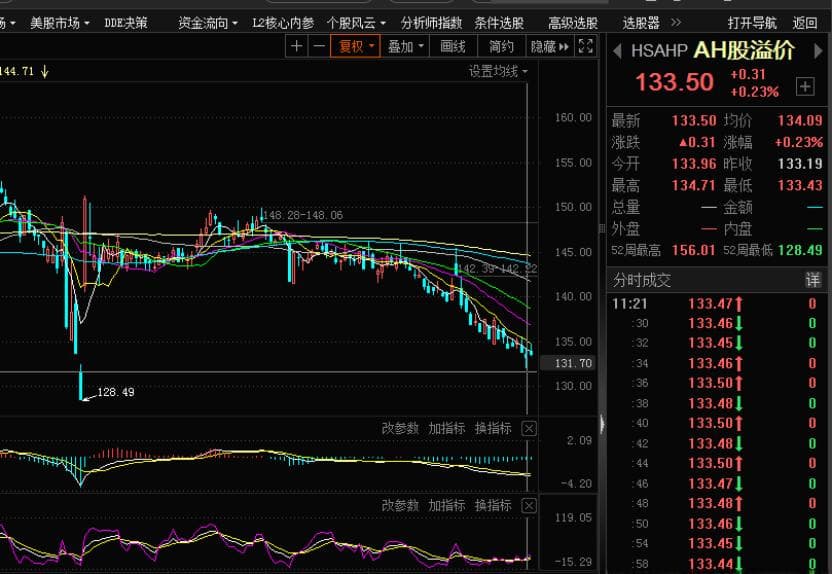Viewport: 832px width, 574px height.
Task: Open trade details 详 icon
Action: (x=813, y=280)
